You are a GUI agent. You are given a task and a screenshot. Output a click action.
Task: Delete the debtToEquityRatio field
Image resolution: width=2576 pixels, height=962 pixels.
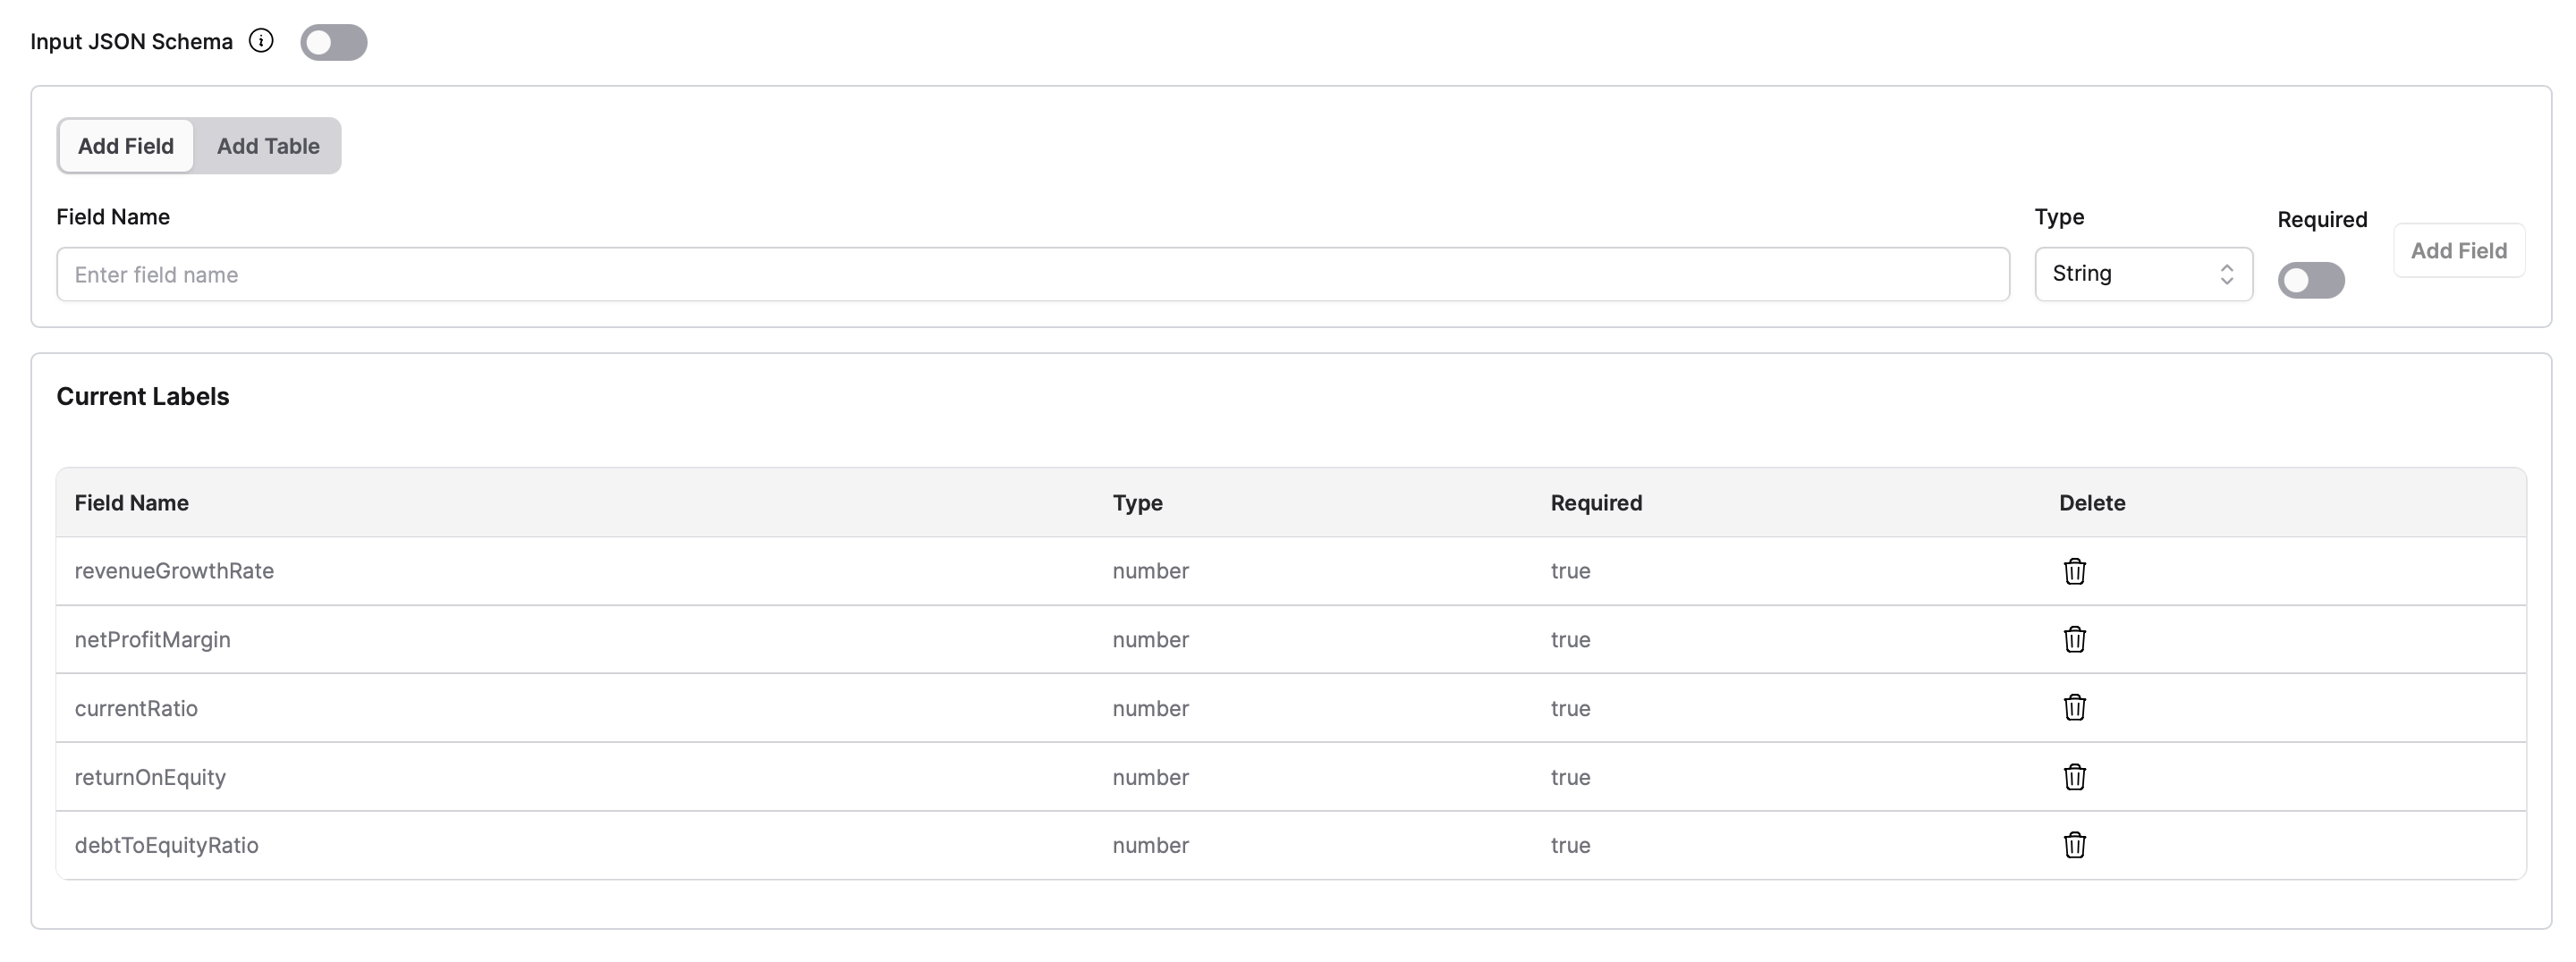pyautogui.click(x=2074, y=845)
